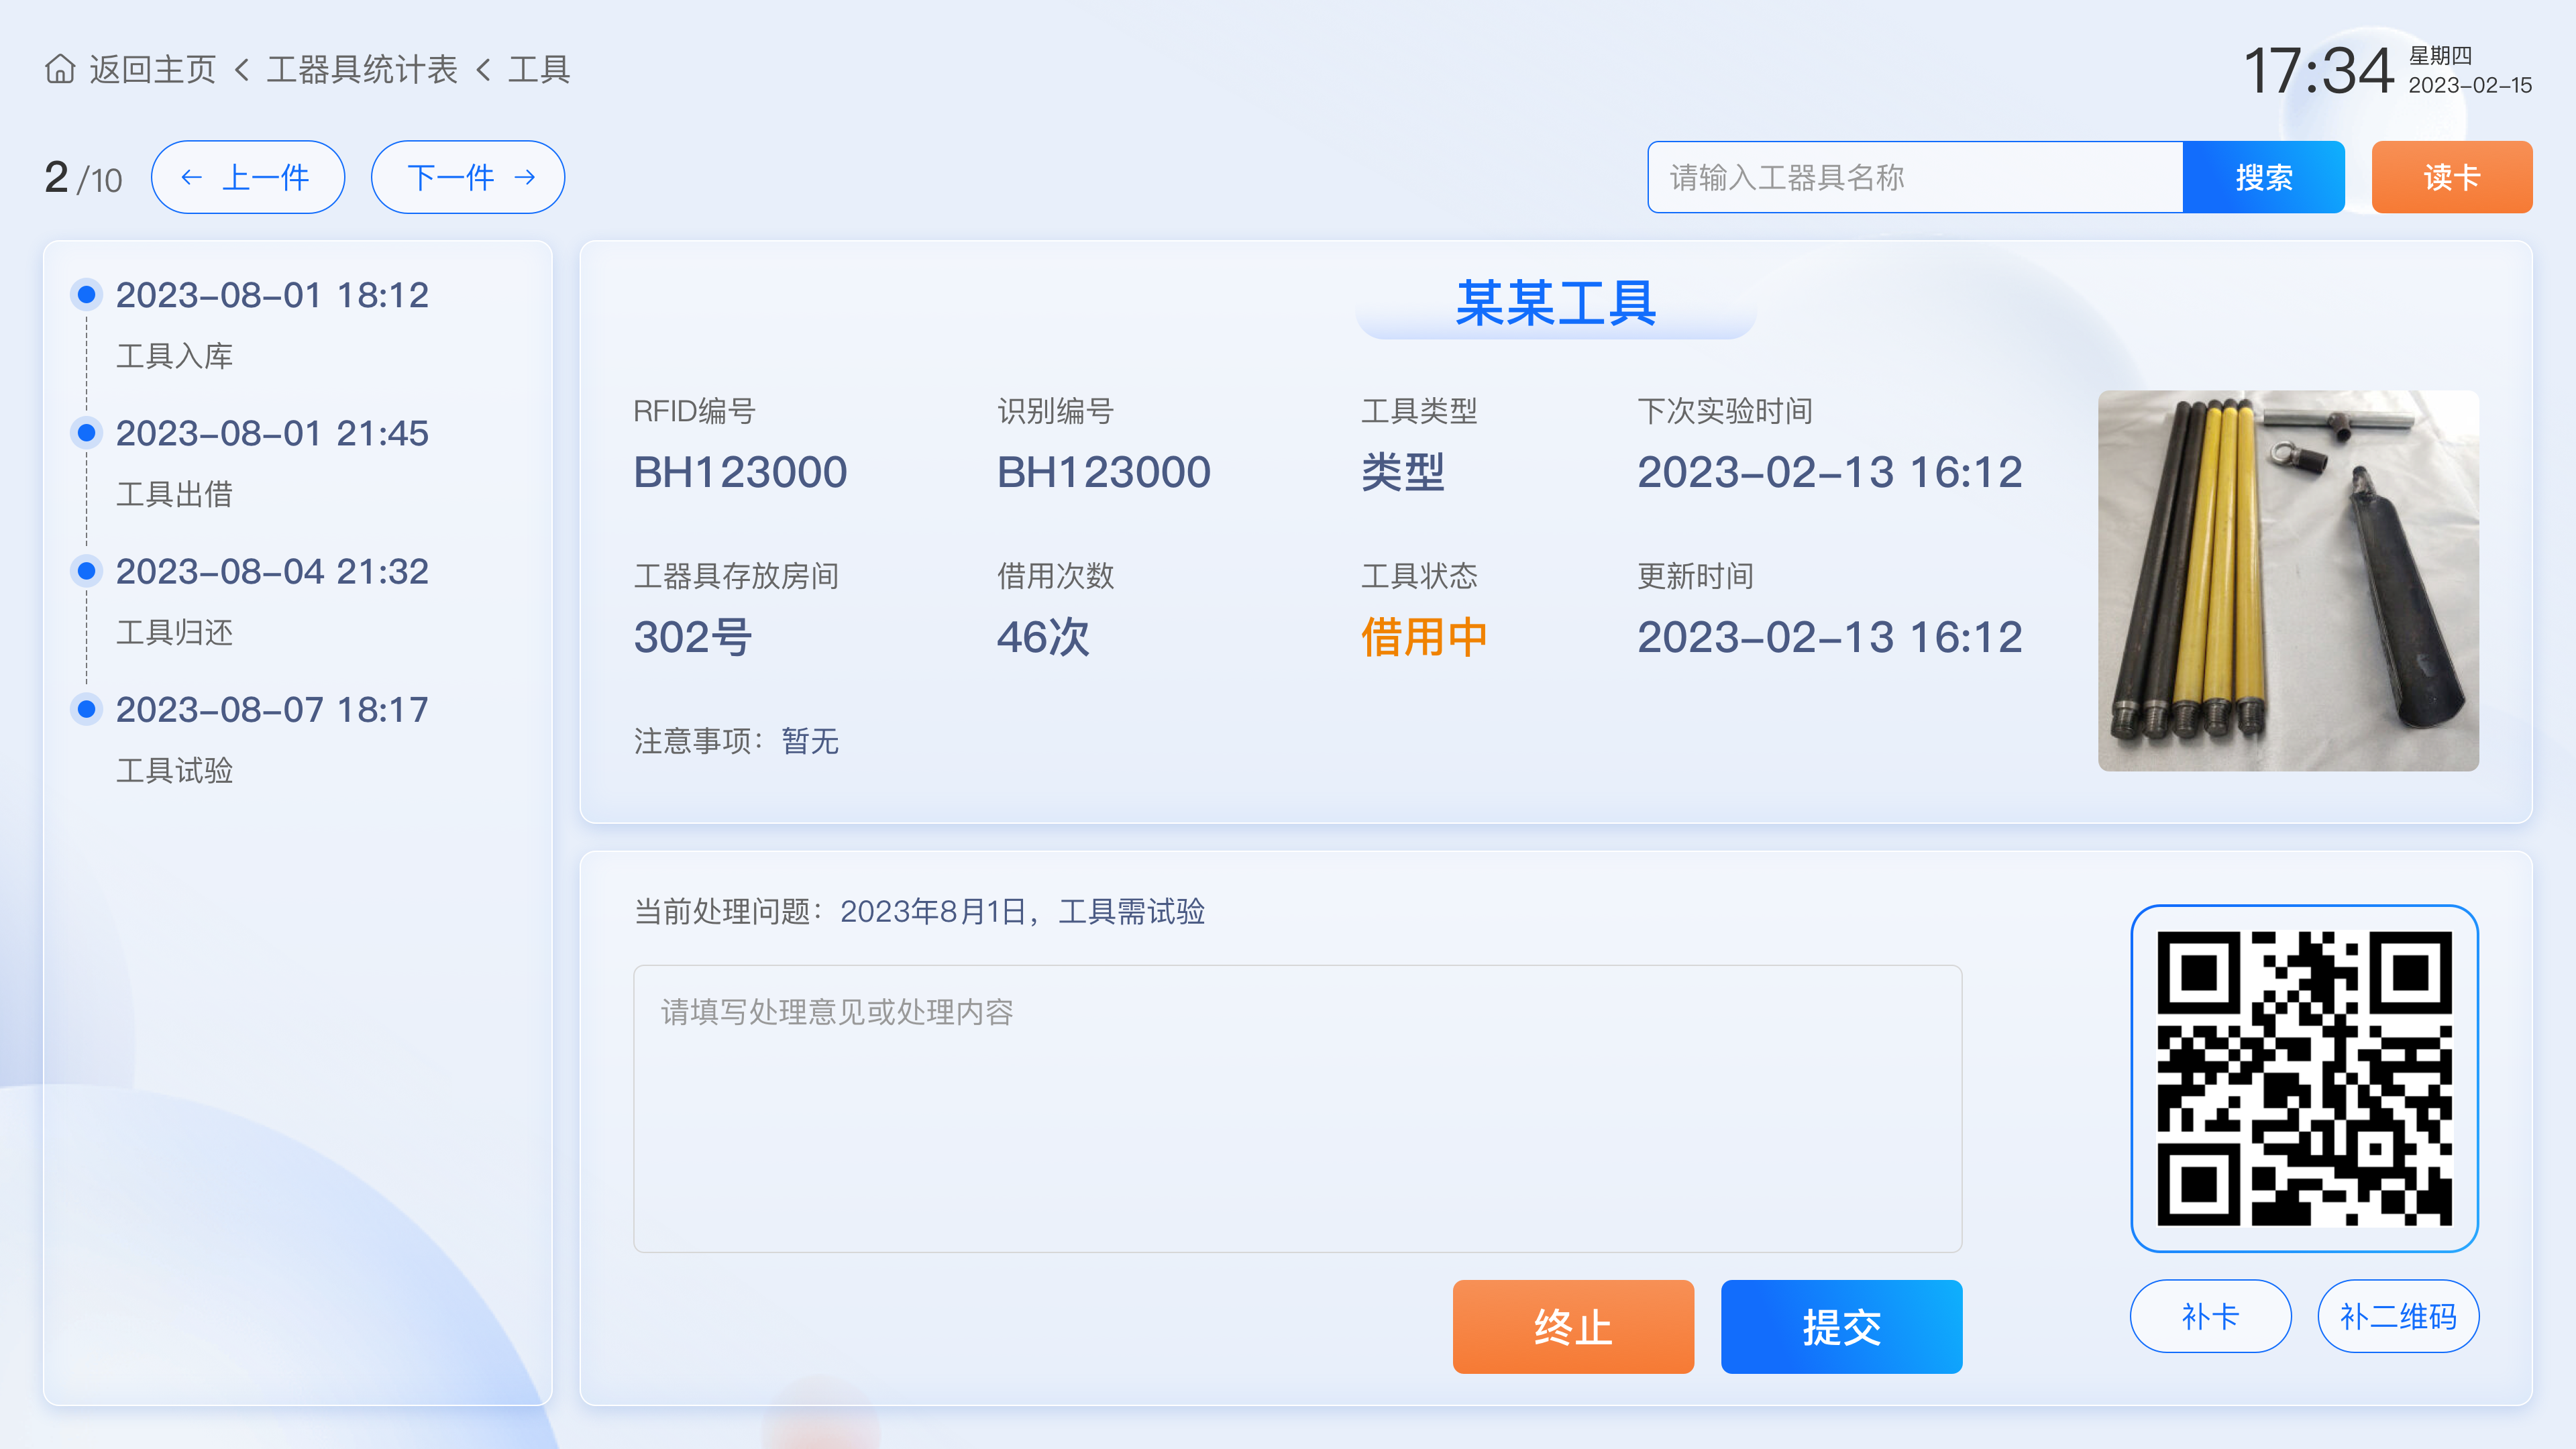The height and width of the screenshot is (1449, 2576).
Task: Click the borrow count 46次
Action: coord(1043,637)
